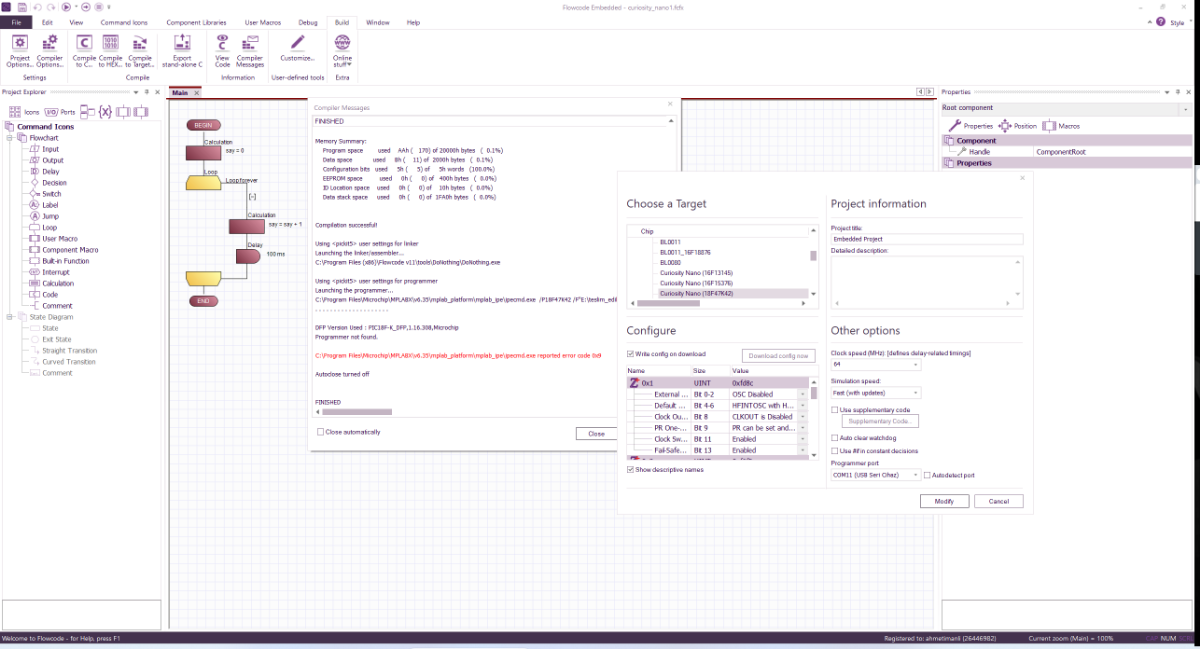1200x649 pixels.
Task: Open the Clock speed dropdown
Action: pyautogui.click(x=917, y=365)
